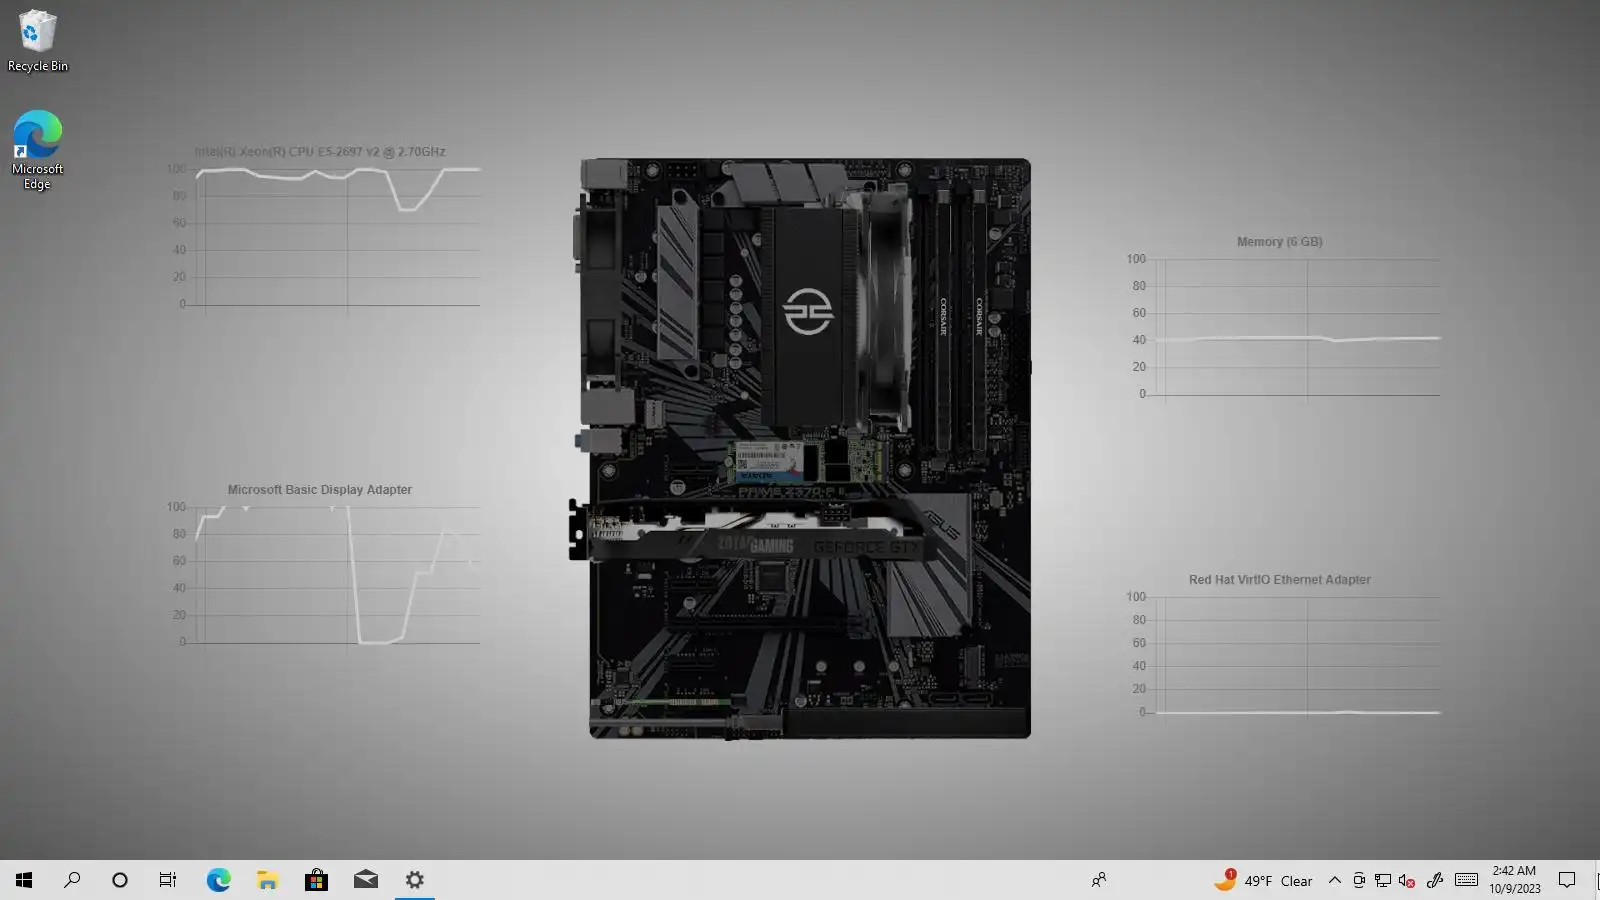
Task: Click the Intel Xeon CPU chart title
Action: click(x=320, y=152)
